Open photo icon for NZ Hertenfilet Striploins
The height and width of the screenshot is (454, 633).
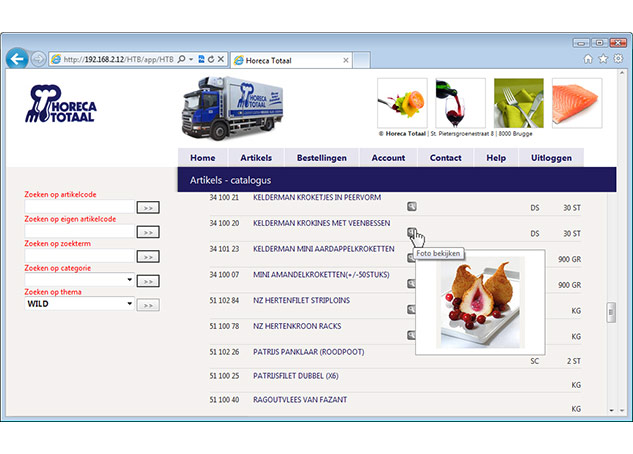(412, 310)
